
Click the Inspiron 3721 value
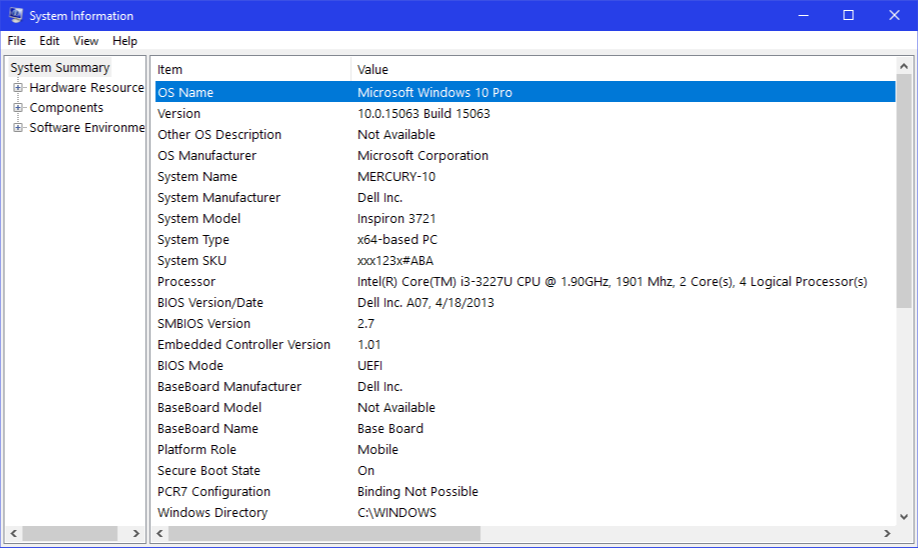(396, 219)
